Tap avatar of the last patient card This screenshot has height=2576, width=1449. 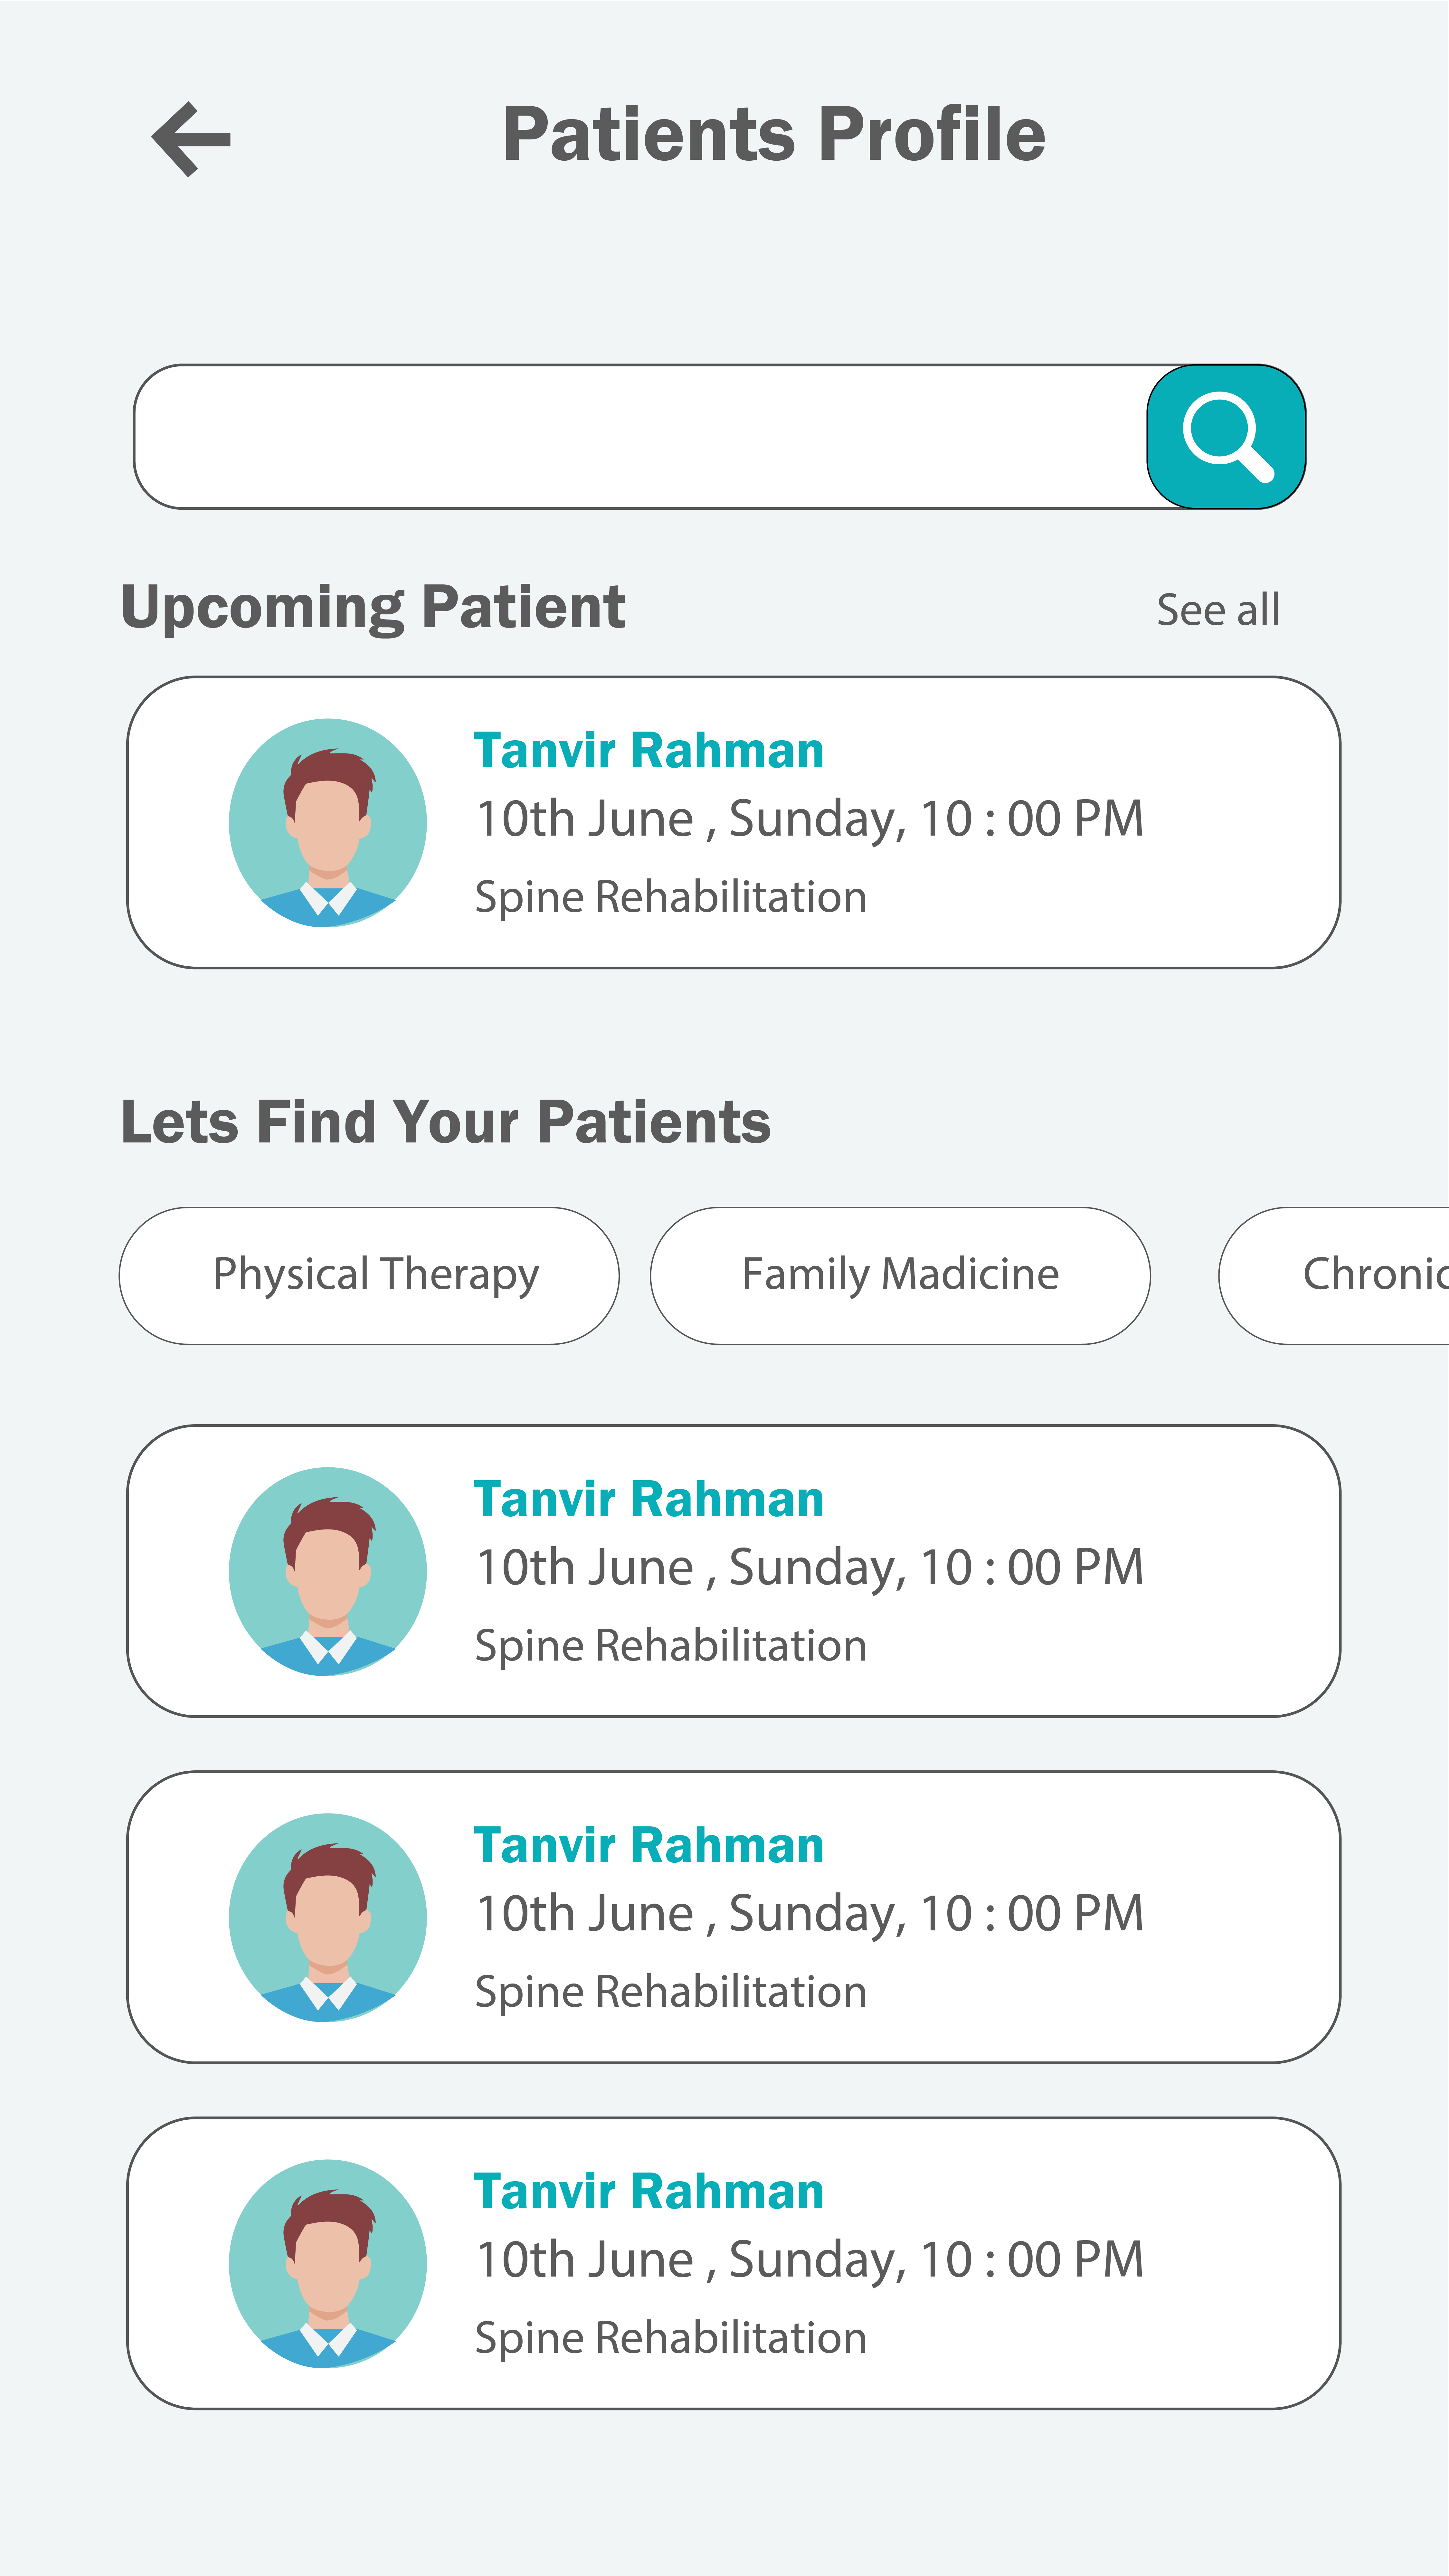(x=328, y=2263)
